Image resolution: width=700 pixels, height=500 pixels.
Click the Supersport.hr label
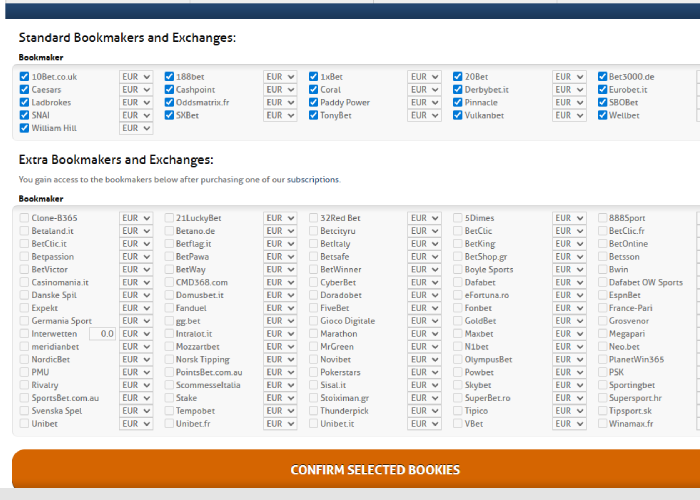pyautogui.click(x=635, y=398)
